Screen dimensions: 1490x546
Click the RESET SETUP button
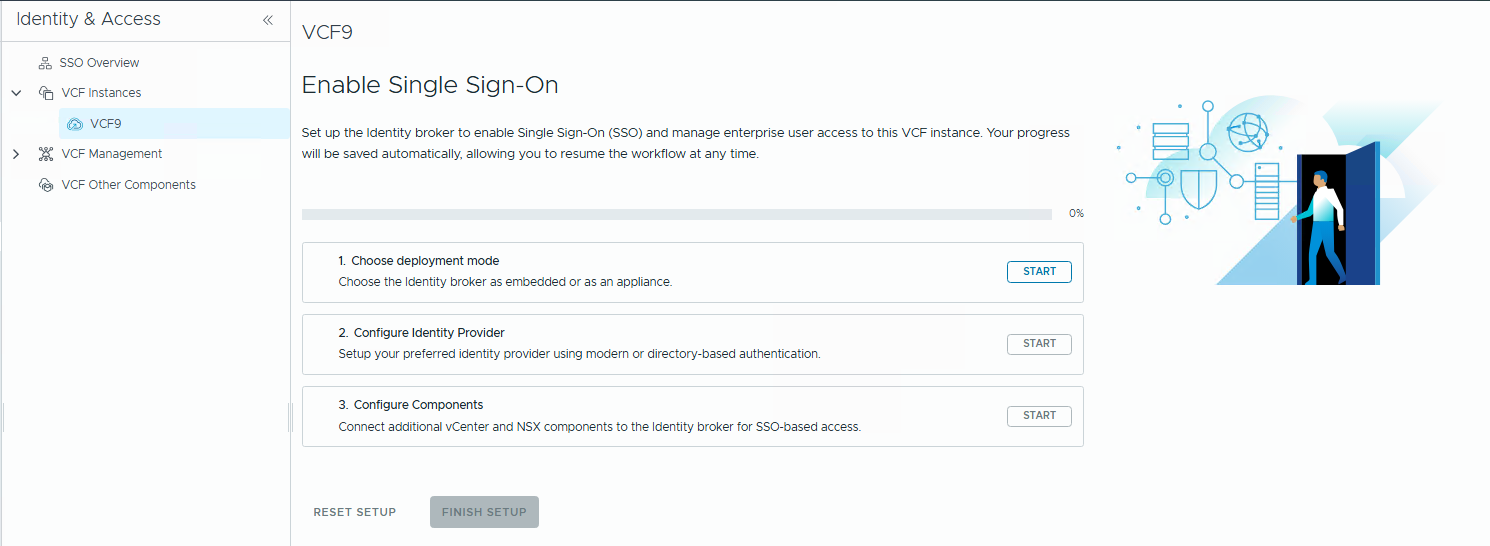click(x=355, y=512)
